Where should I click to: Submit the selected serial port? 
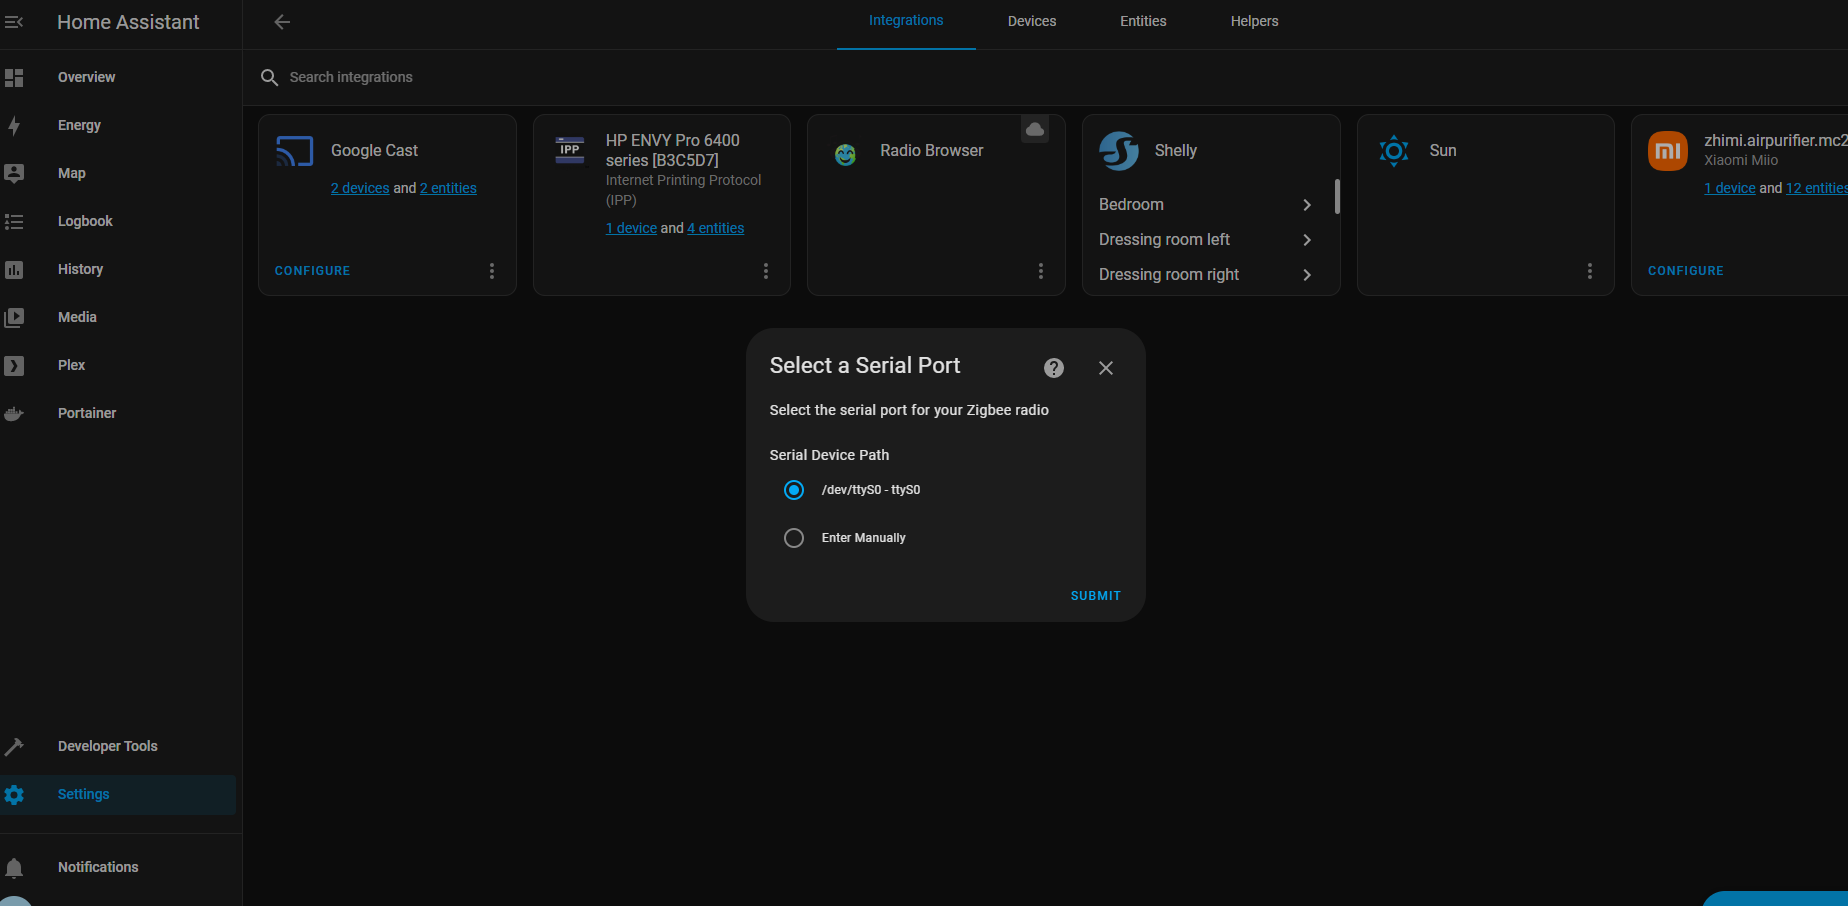click(x=1095, y=595)
